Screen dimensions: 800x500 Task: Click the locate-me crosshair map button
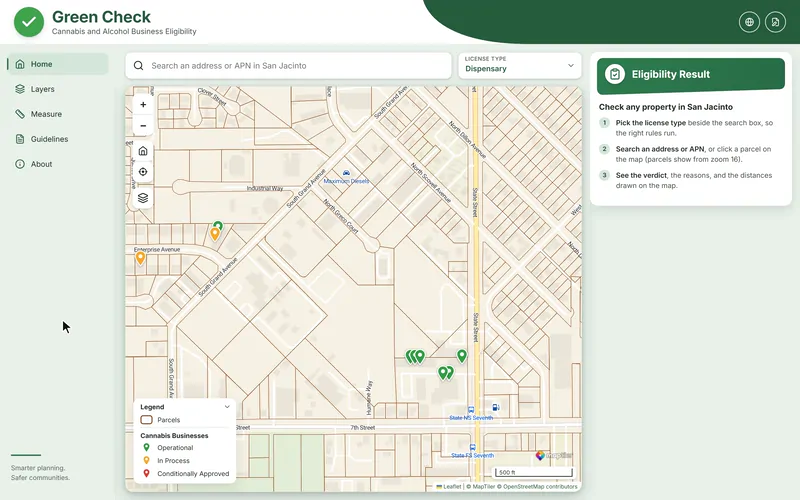point(143,172)
